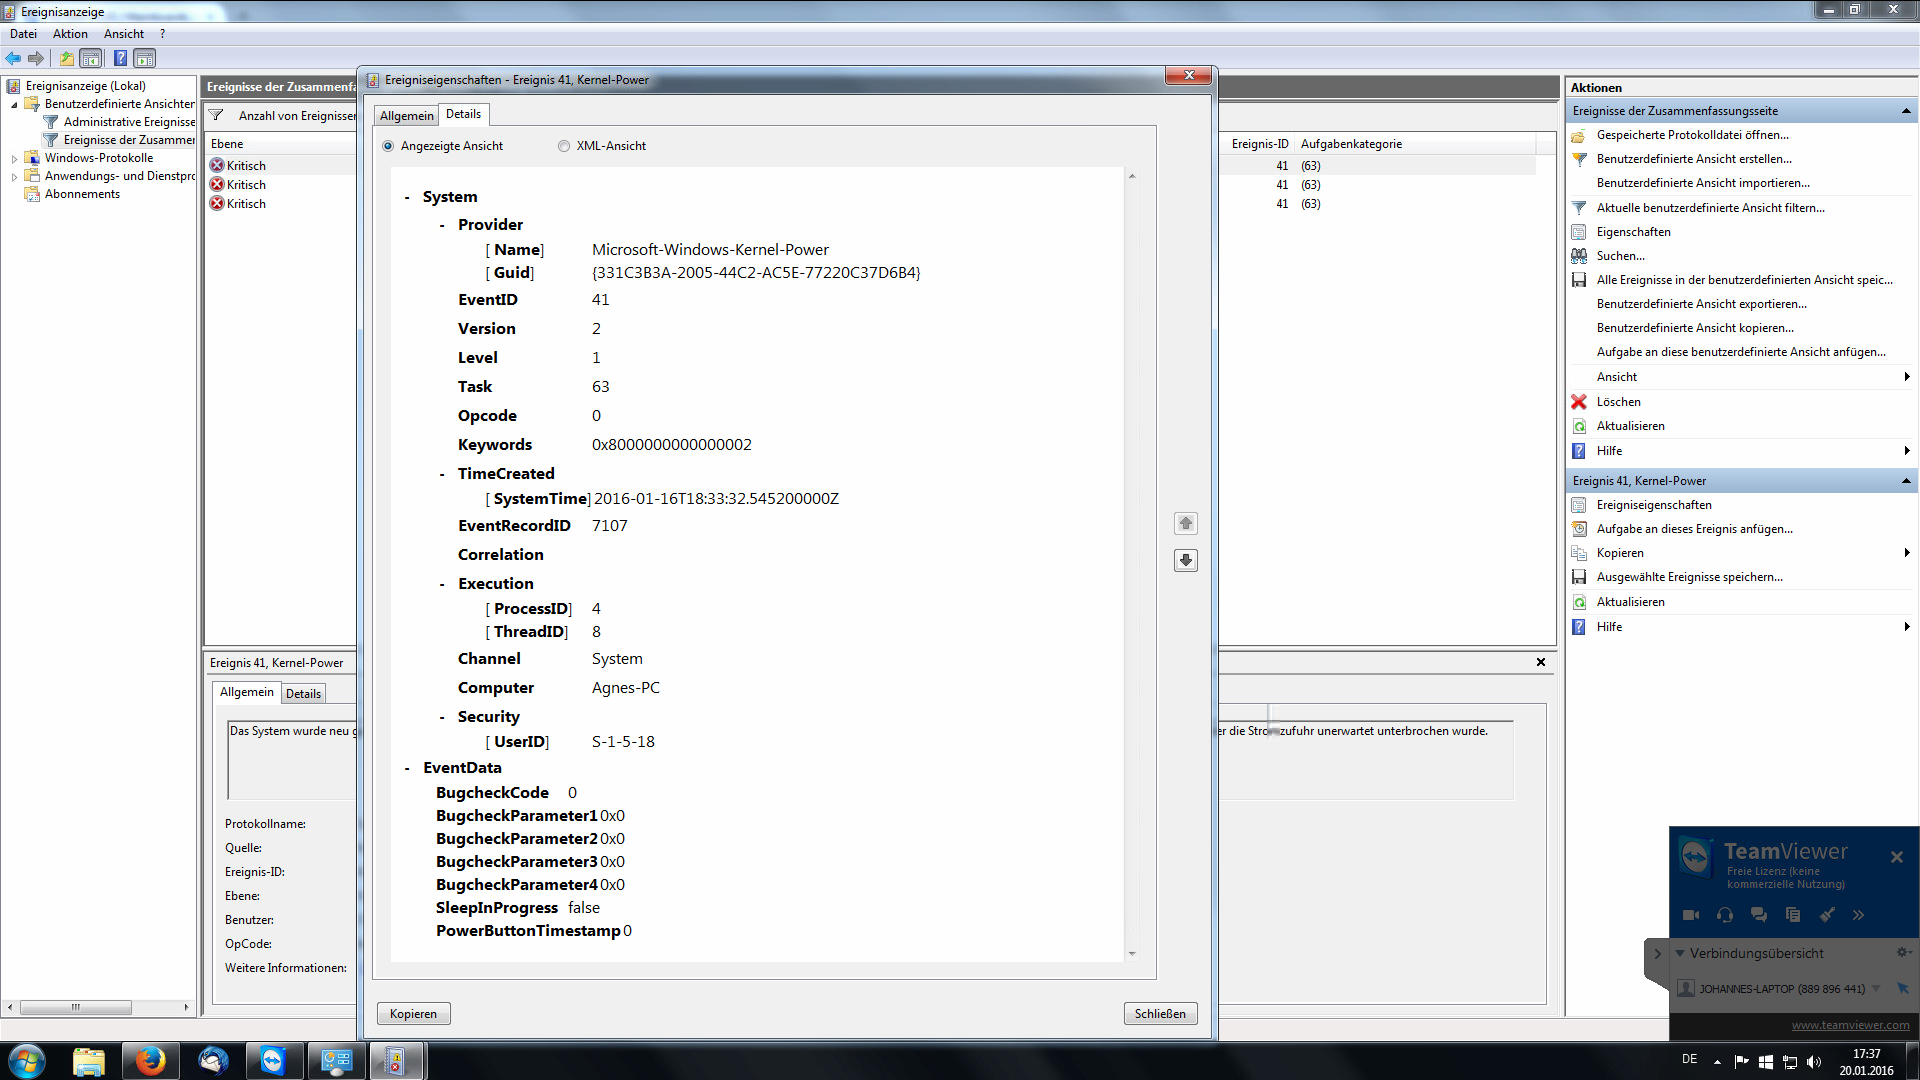
Task: Click the Kopieren button in dialog
Action: pyautogui.click(x=414, y=1014)
